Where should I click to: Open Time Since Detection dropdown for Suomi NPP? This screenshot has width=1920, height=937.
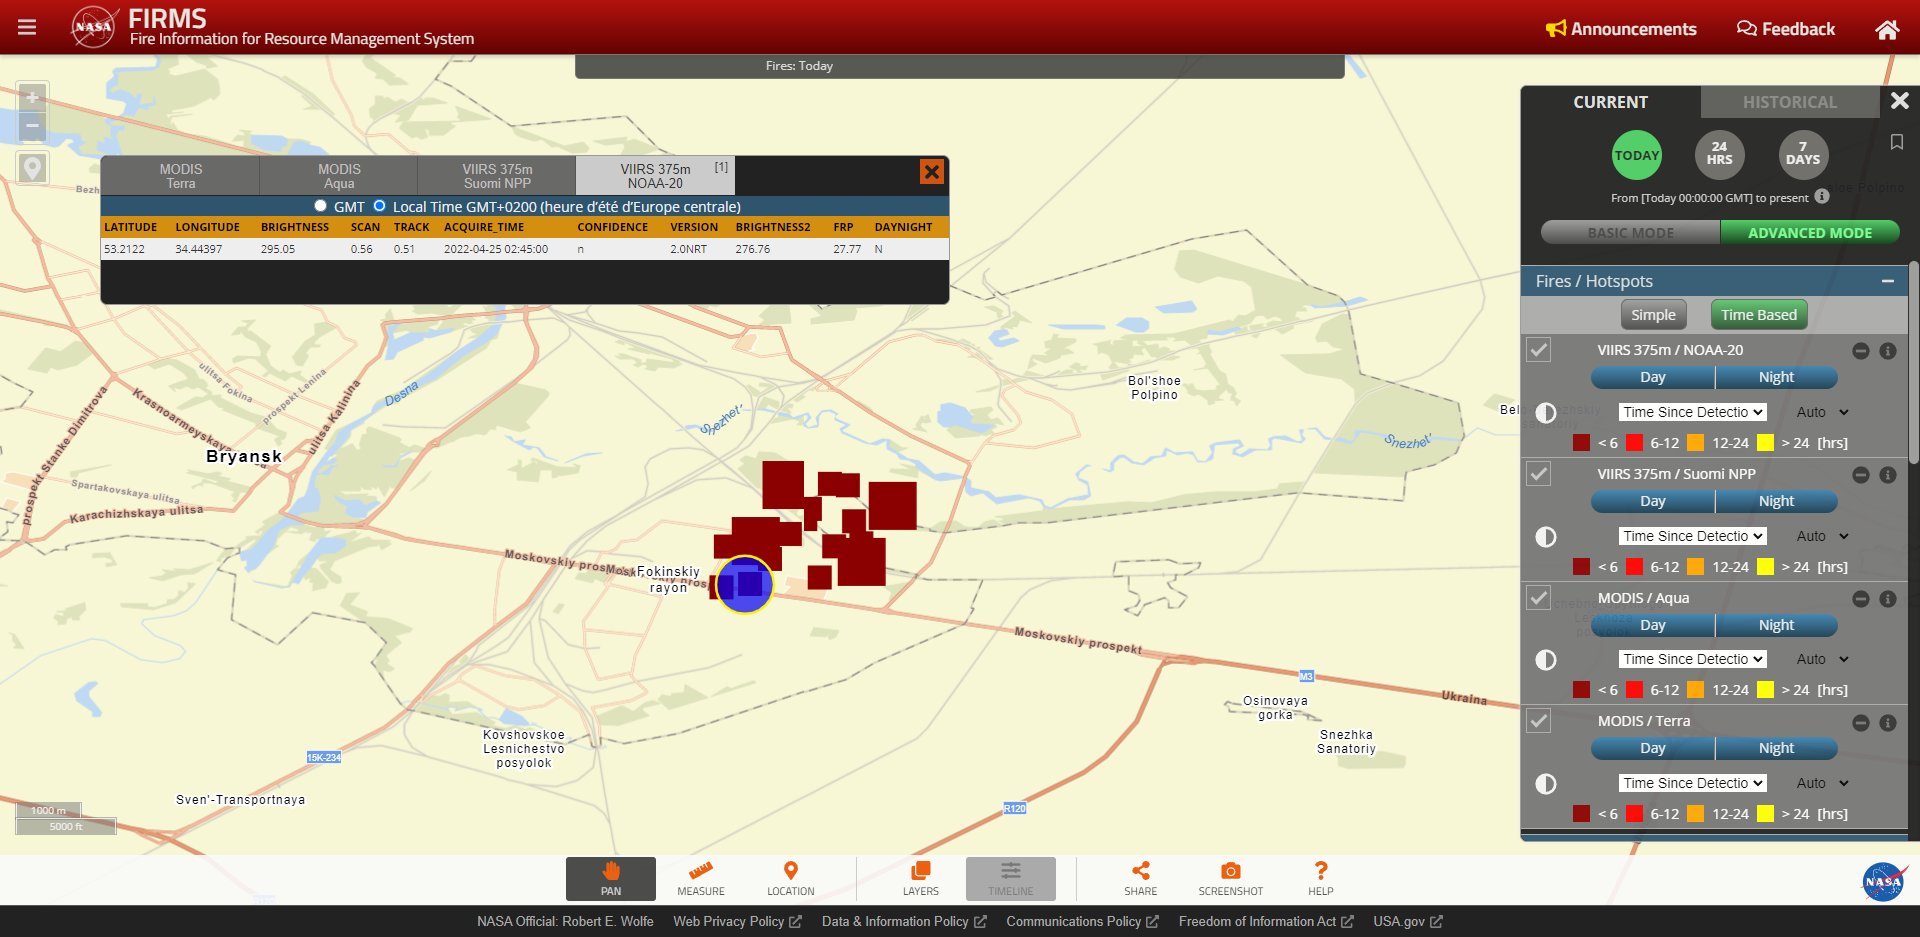[x=1692, y=536]
